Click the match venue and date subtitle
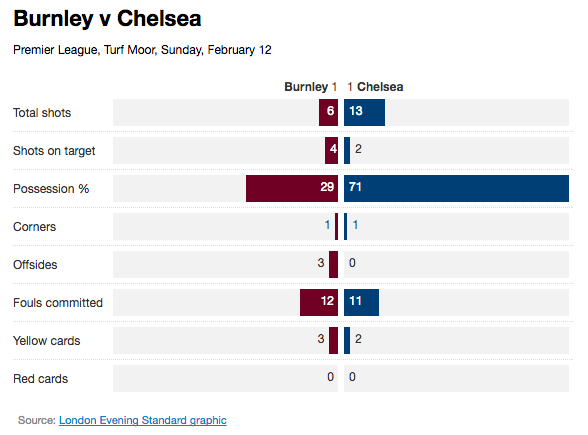588x435 pixels. coord(142,50)
